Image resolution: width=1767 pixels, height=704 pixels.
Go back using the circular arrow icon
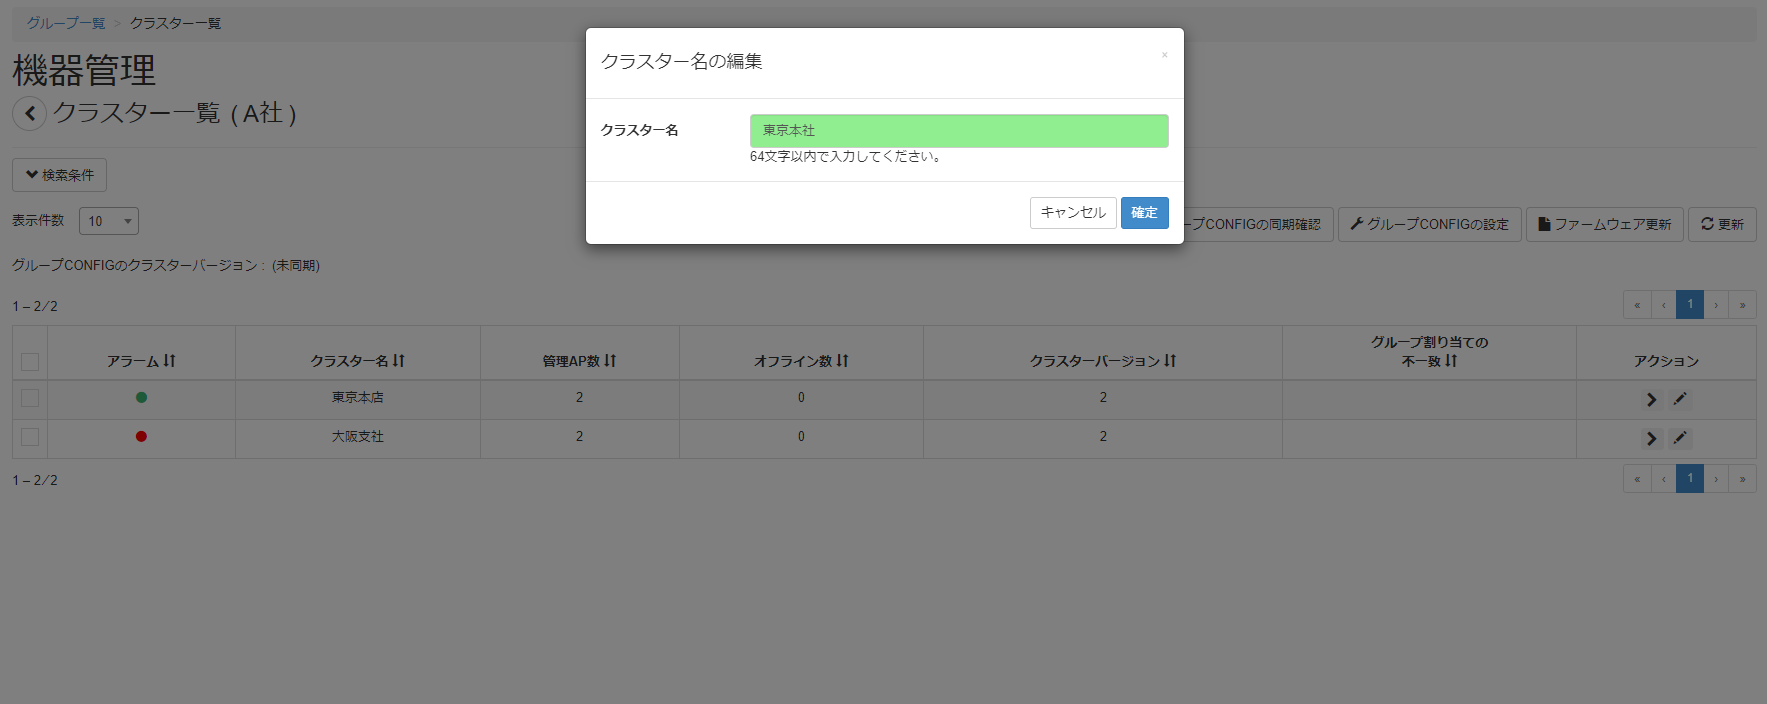30,113
